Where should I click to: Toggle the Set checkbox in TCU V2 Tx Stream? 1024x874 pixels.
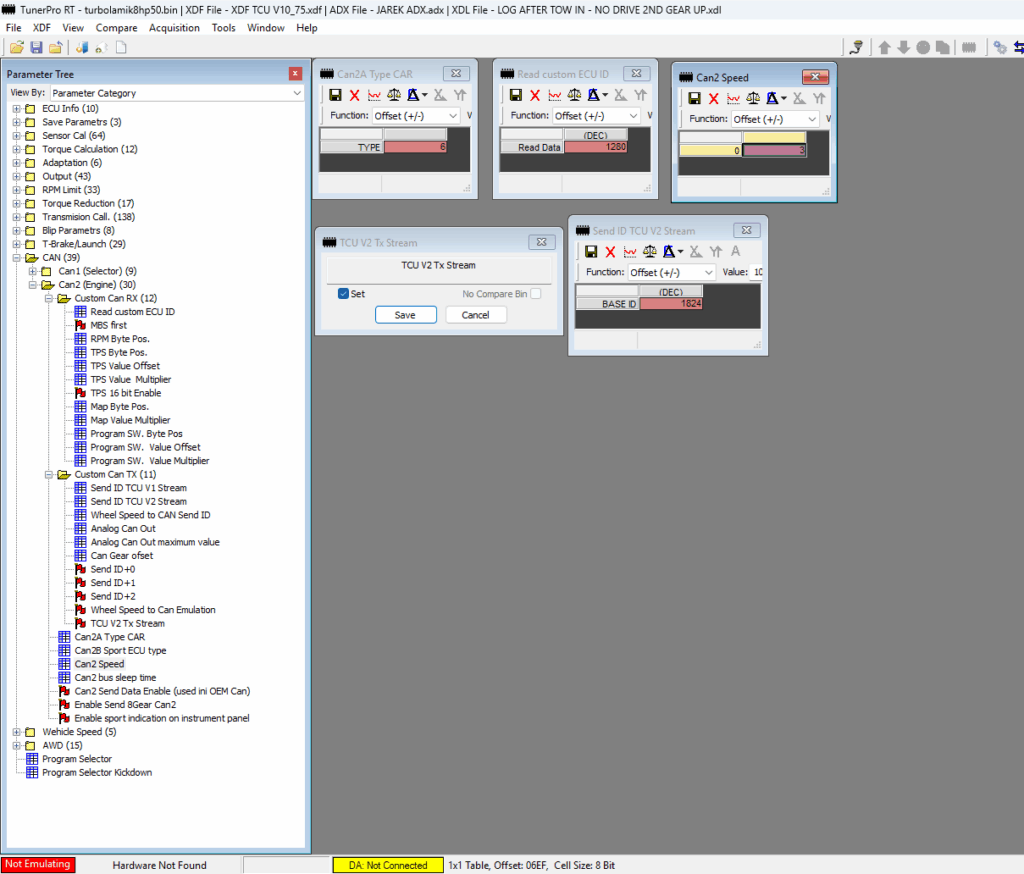coord(343,294)
